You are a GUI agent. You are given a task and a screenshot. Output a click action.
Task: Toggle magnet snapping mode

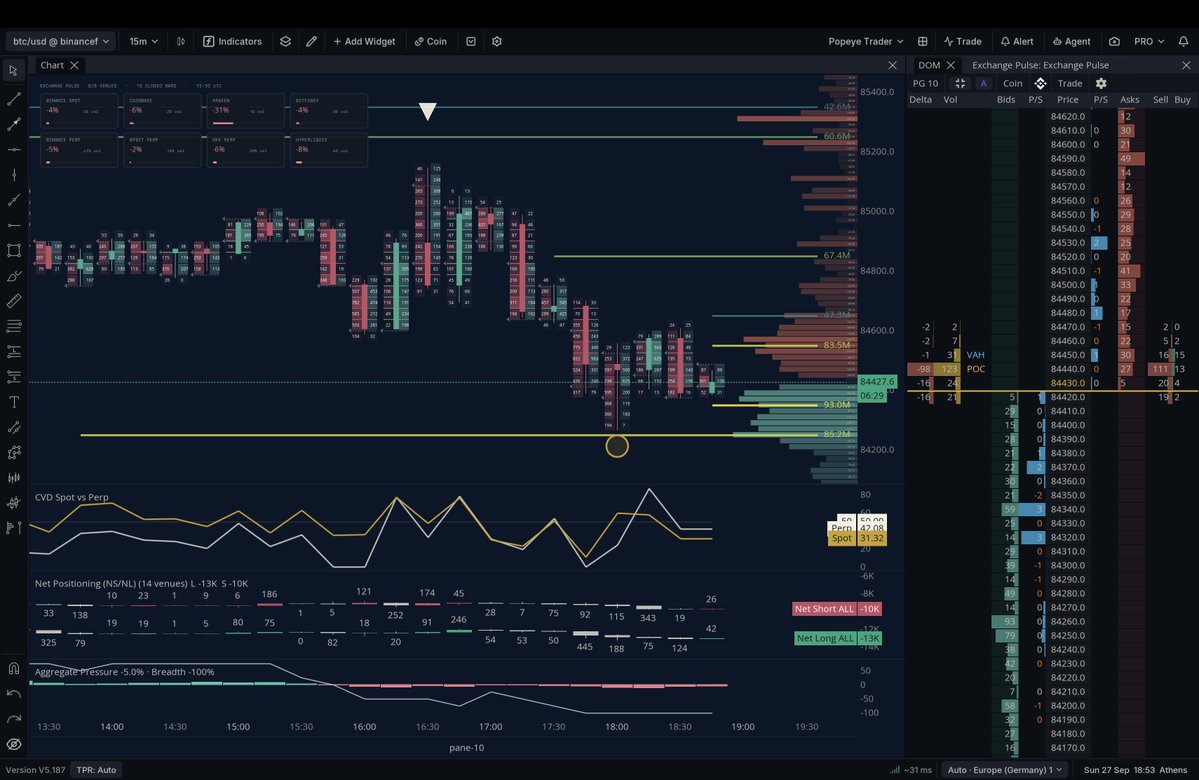(x=14, y=669)
